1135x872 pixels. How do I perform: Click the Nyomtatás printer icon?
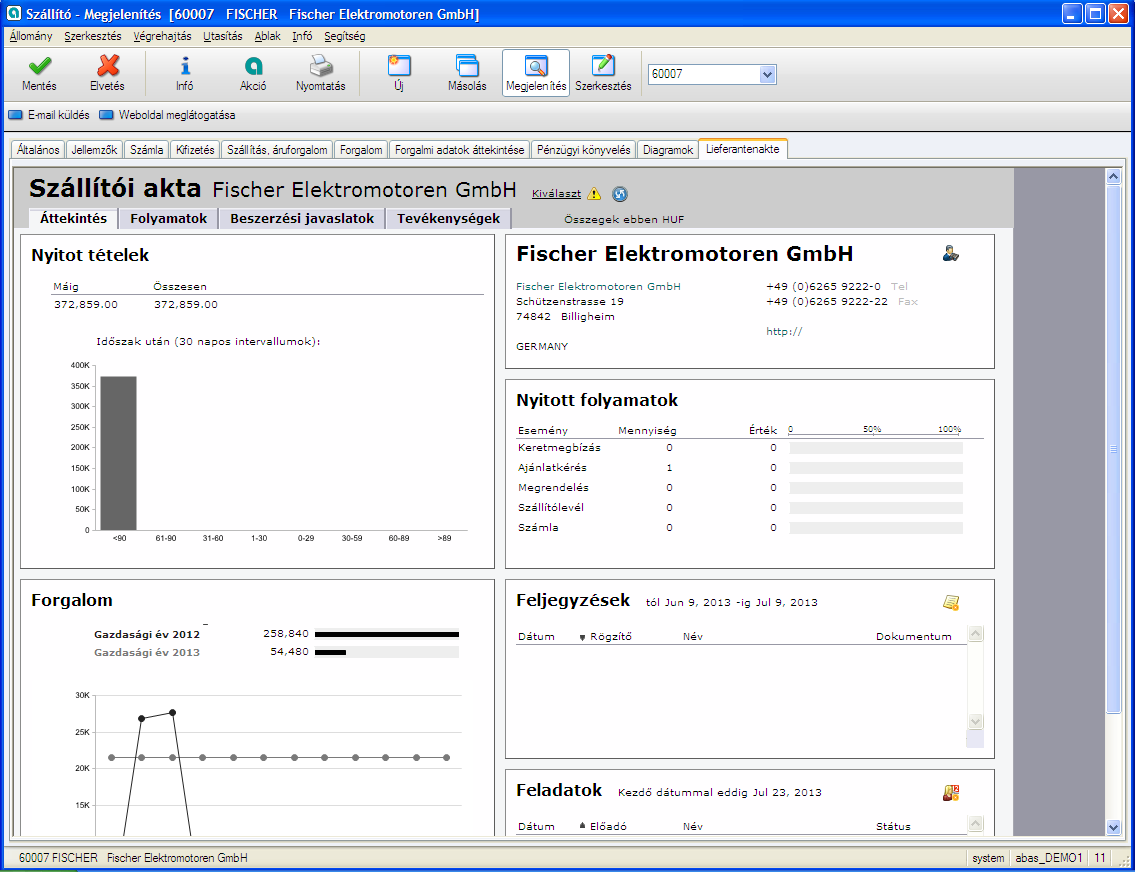coord(321,66)
